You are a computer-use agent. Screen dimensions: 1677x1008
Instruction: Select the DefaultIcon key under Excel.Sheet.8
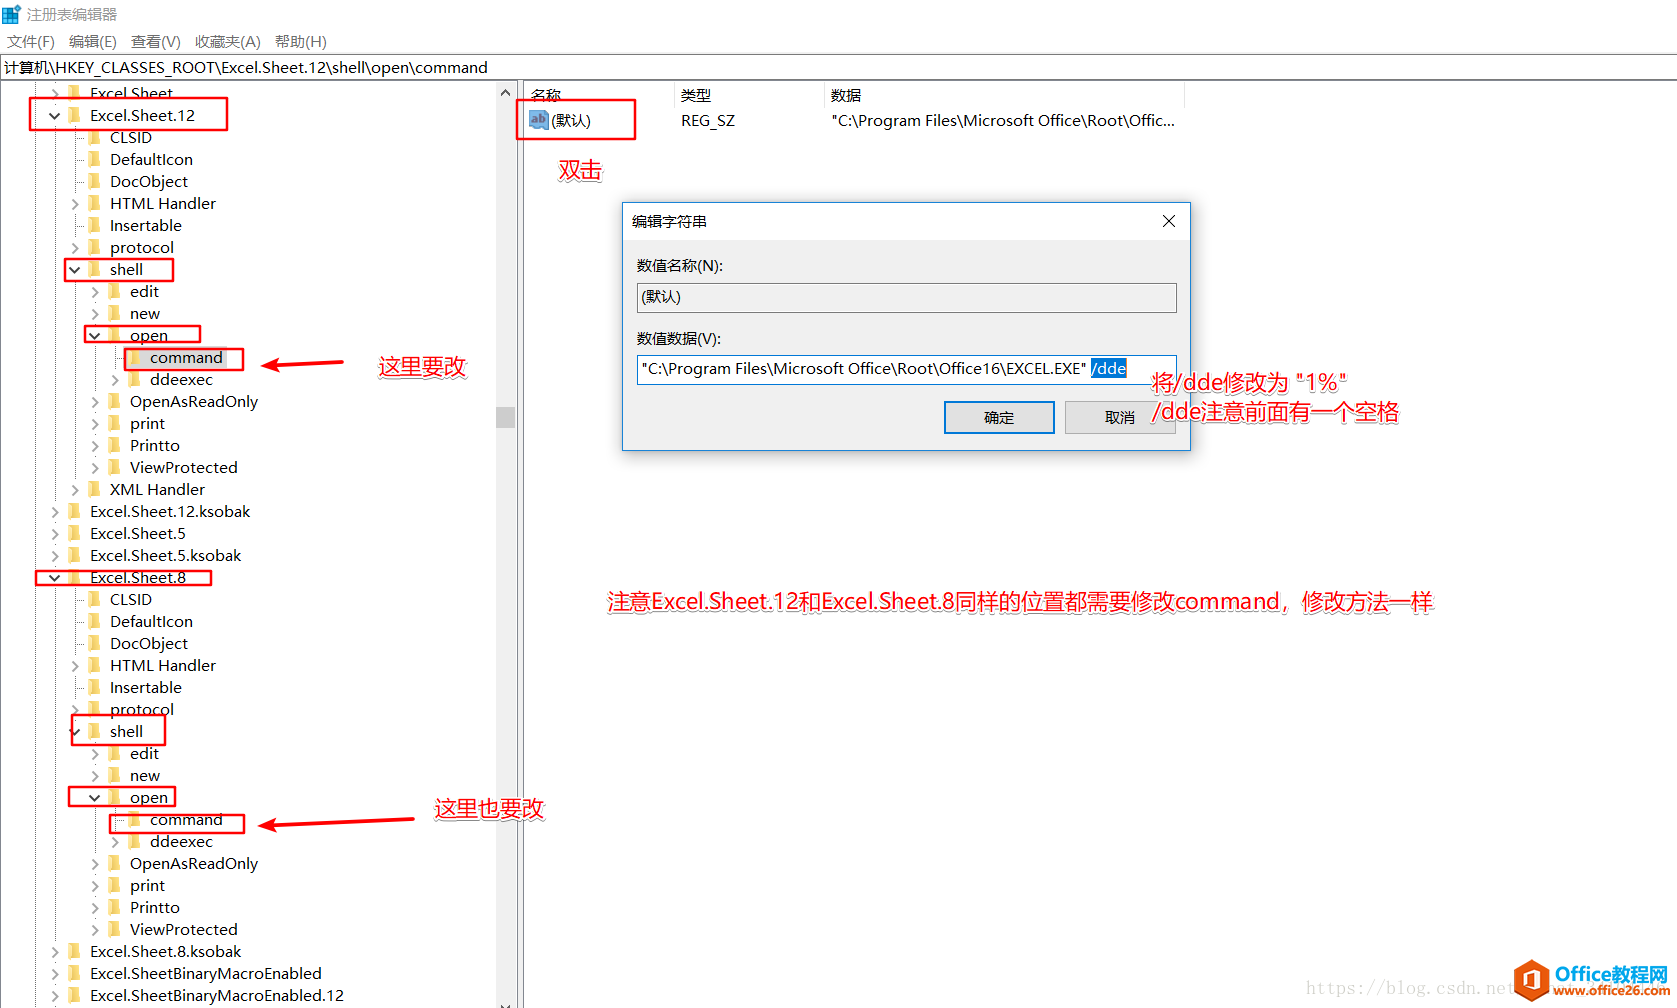(151, 622)
